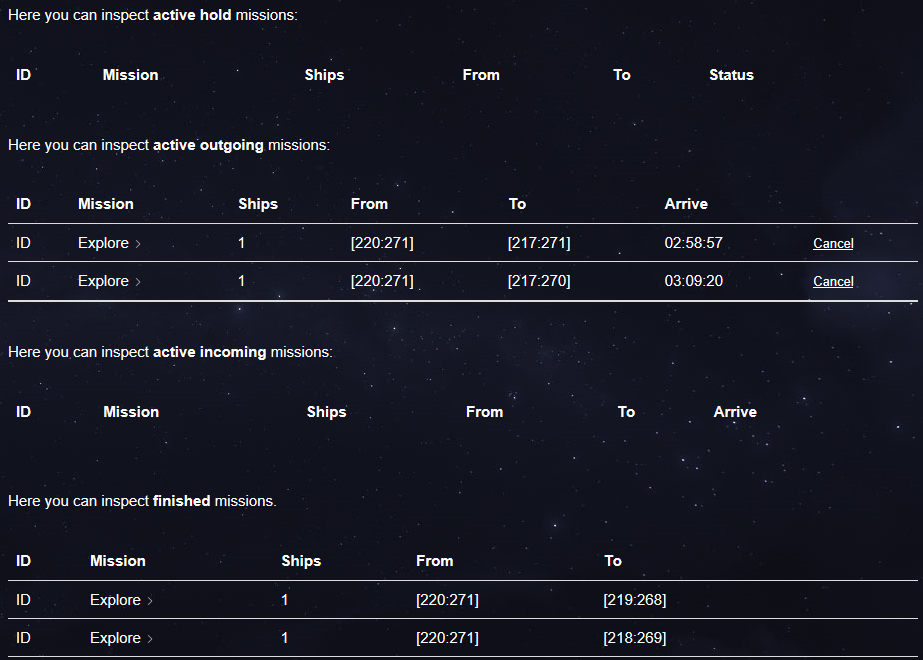Select arrival time 03:09:20

[693, 281]
